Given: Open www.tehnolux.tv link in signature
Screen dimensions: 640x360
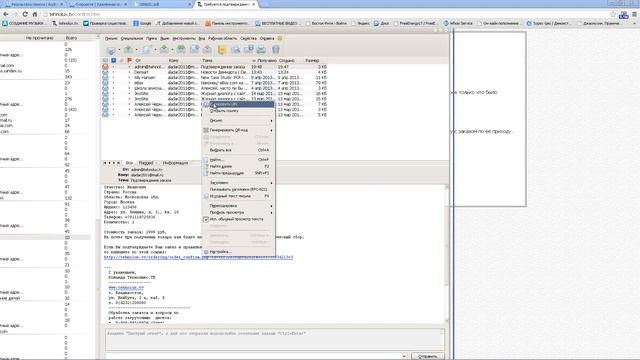Looking at the screenshot, I should point(126,288).
